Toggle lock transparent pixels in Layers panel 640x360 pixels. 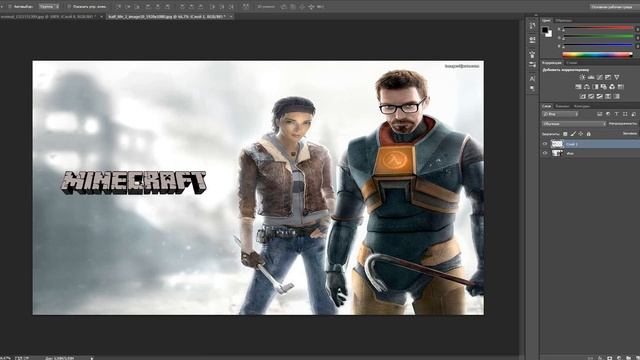point(565,134)
